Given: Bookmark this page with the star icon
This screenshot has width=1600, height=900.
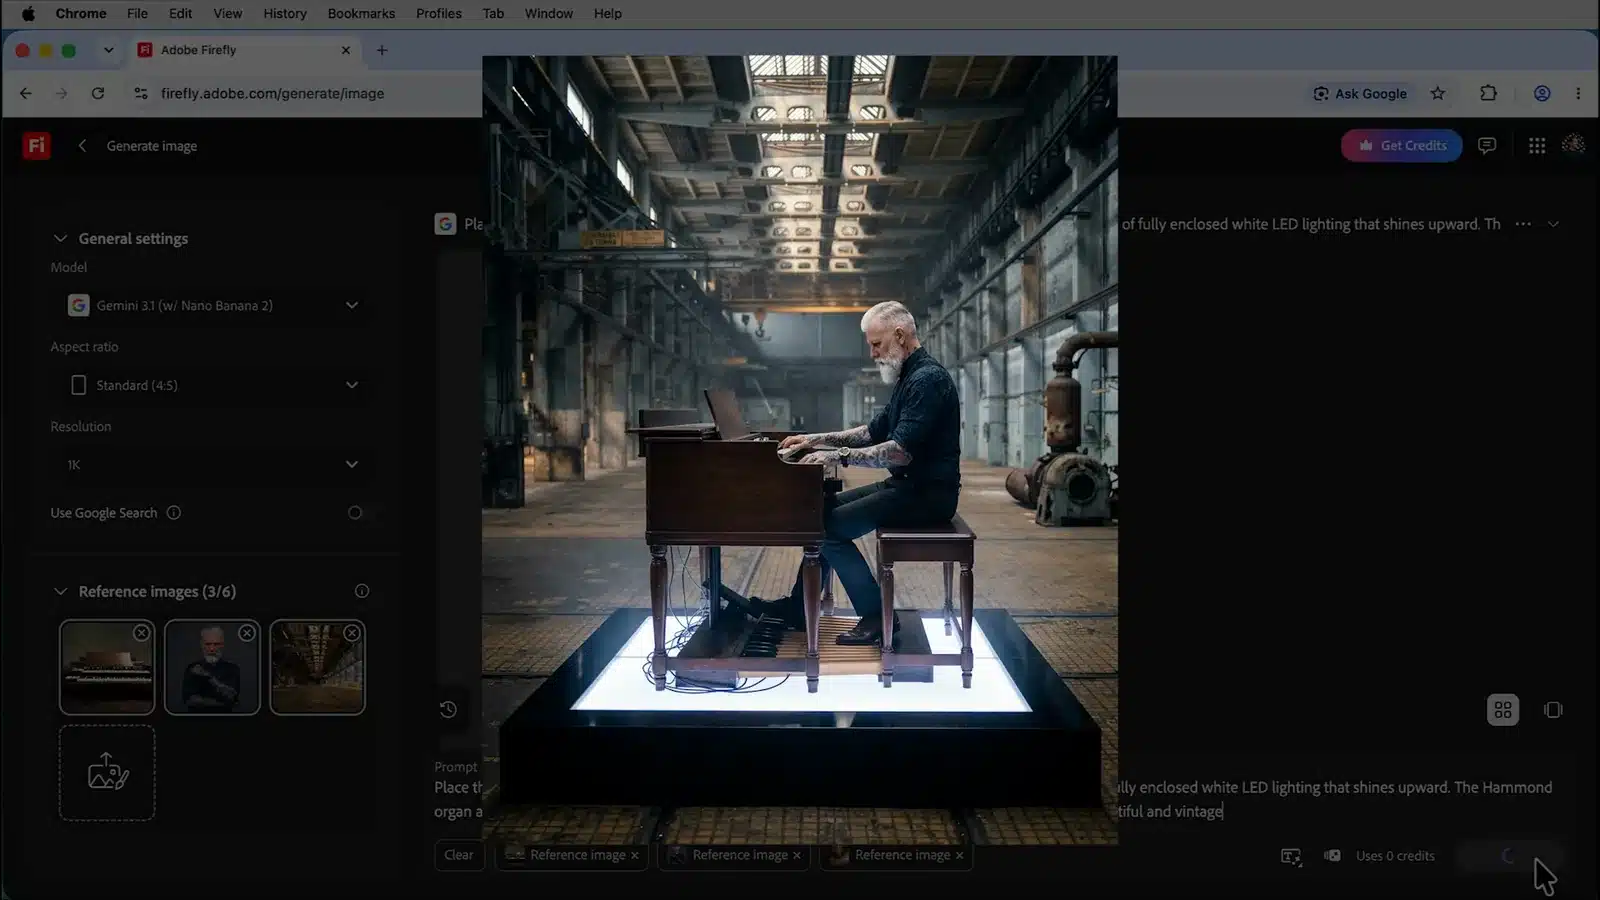Looking at the screenshot, I should pyautogui.click(x=1438, y=93).
